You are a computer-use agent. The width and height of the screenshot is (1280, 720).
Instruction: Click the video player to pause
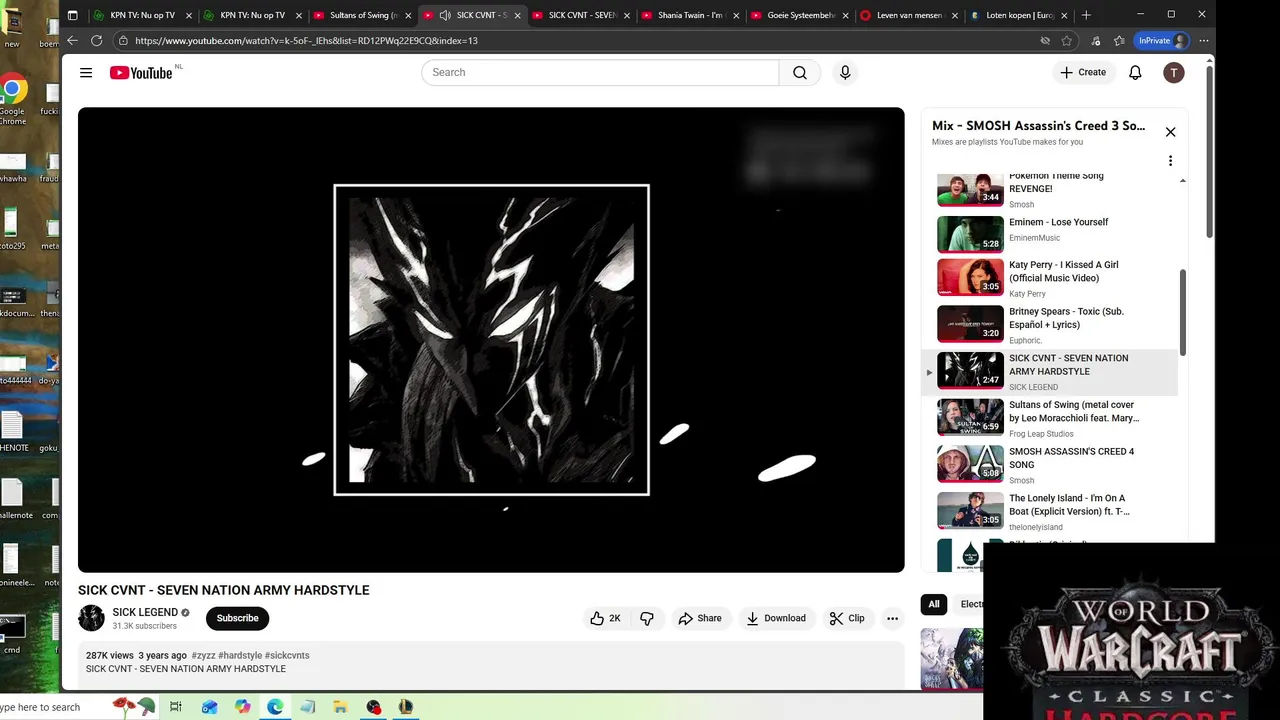491,340
